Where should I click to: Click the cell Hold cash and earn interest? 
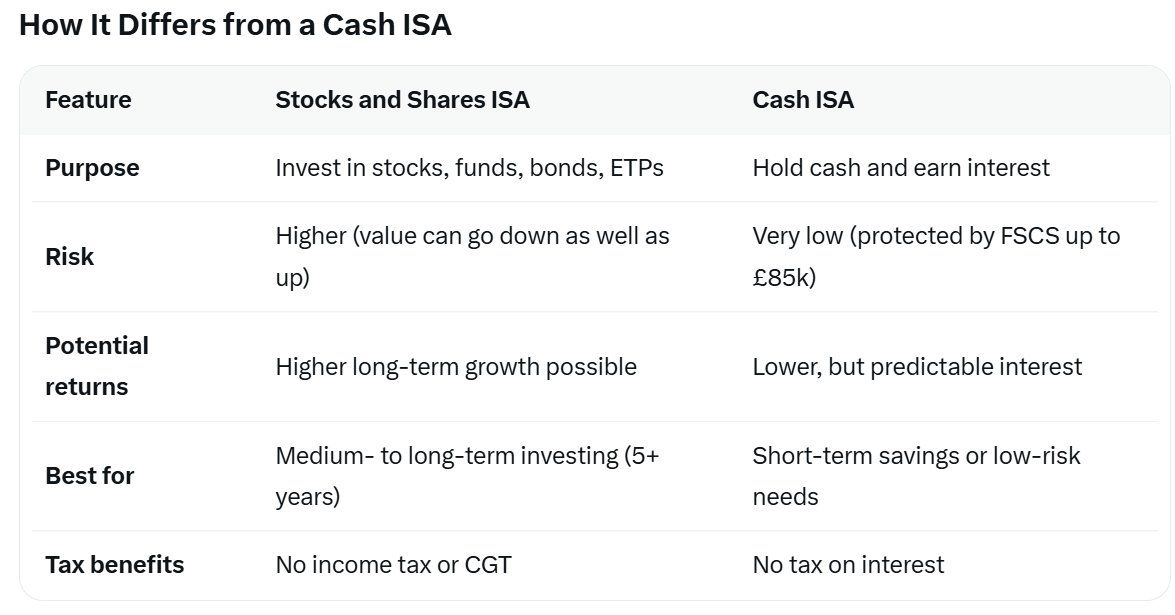(900, 168)
